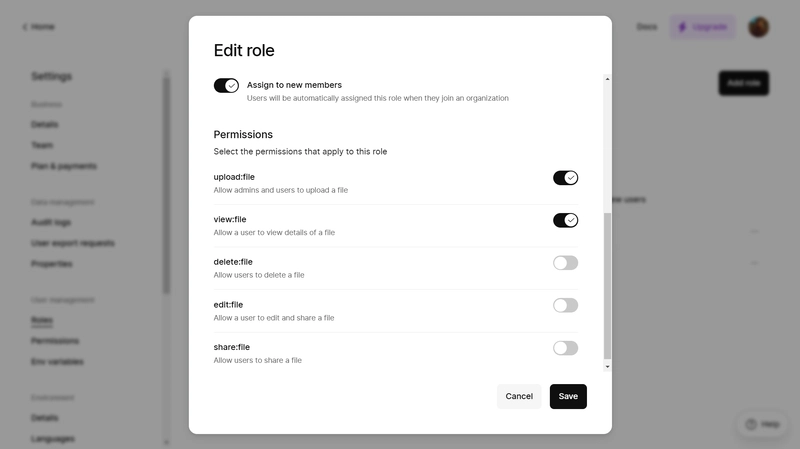The height and width of the screenshot is (449, 800).
Task: Click the sidebar scrollbar down arrow
Action: [x=166, y=442]
